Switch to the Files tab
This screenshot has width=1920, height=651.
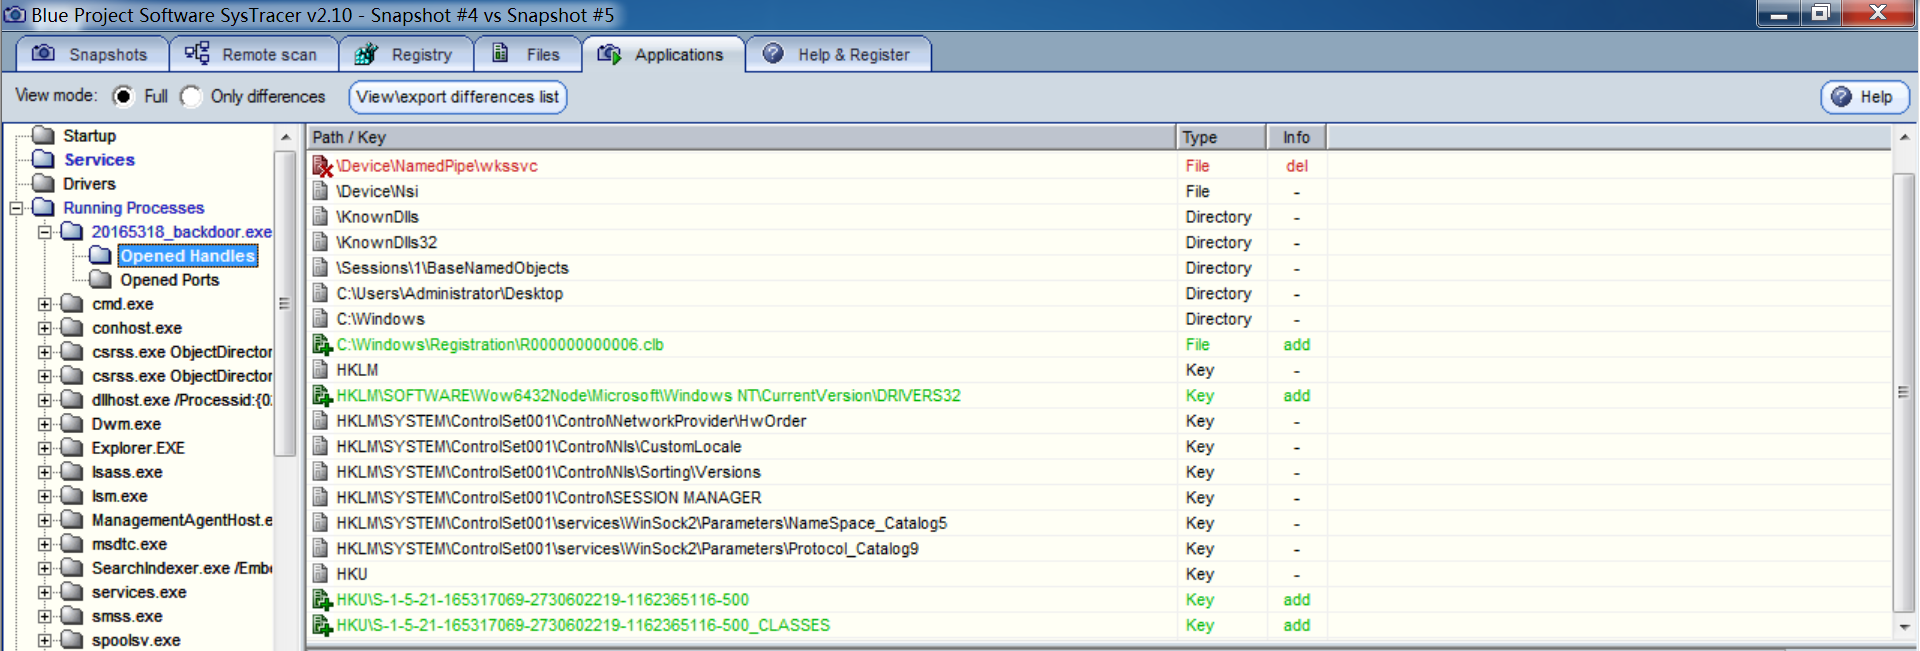click(x=528, y=54)
